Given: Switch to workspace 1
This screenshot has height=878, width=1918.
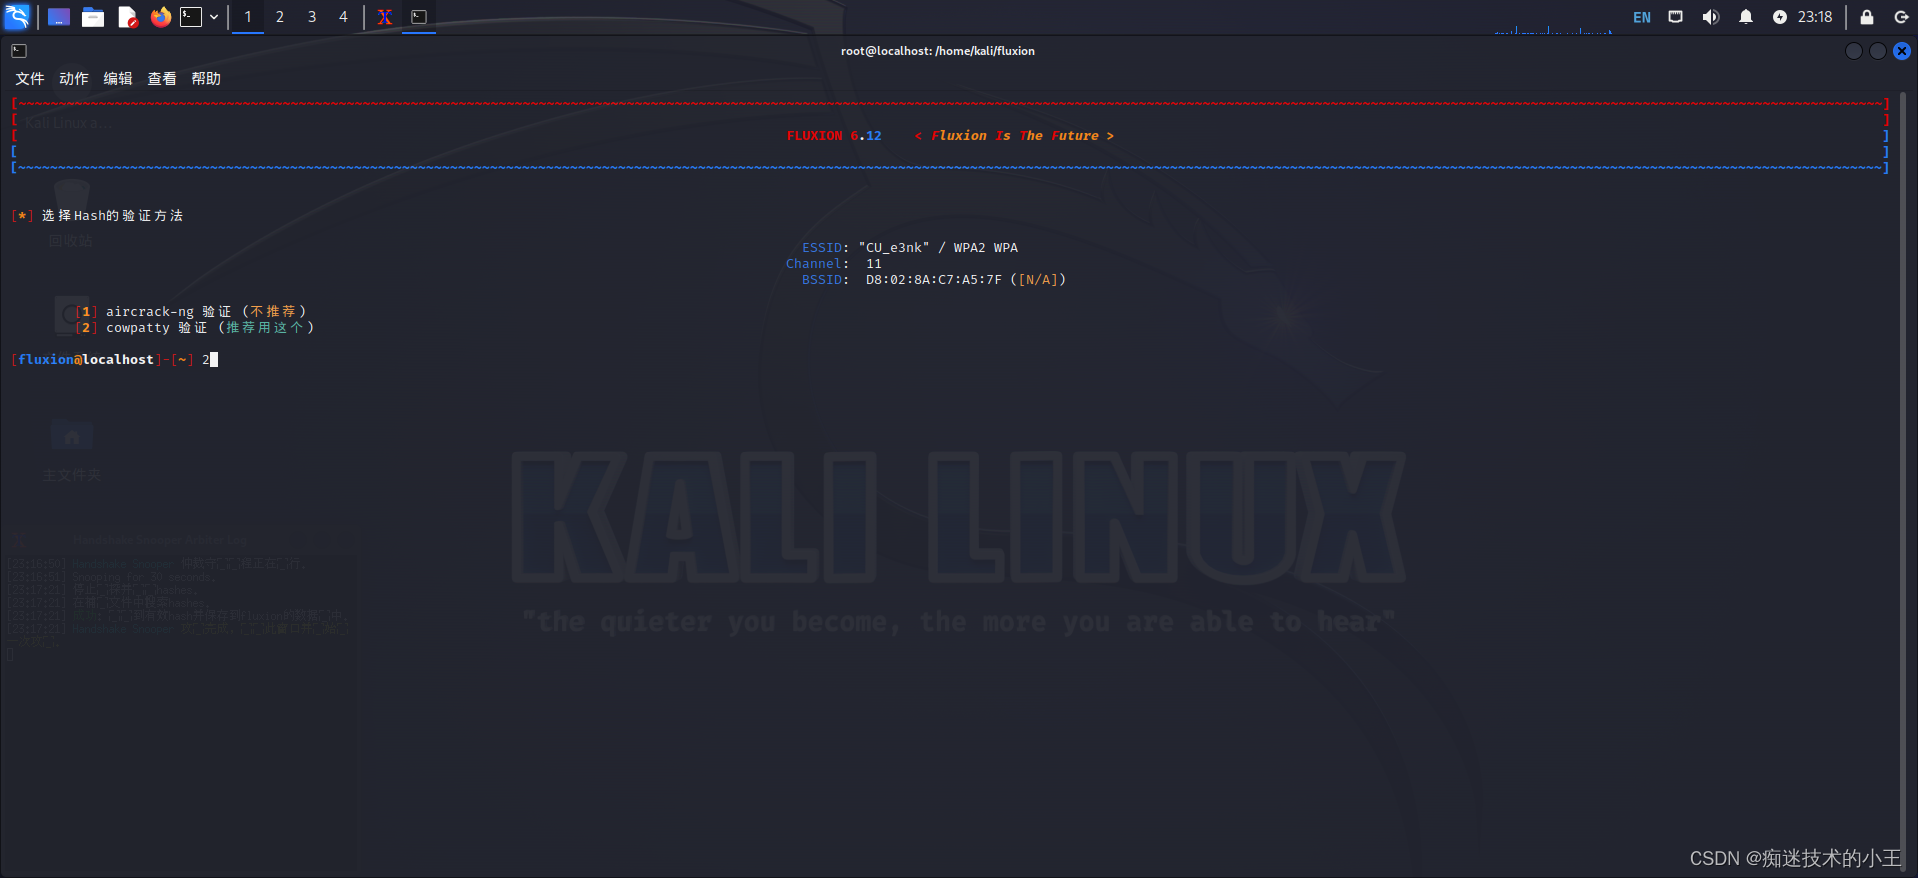Looking at the screenshot, I should pos(248,17).
